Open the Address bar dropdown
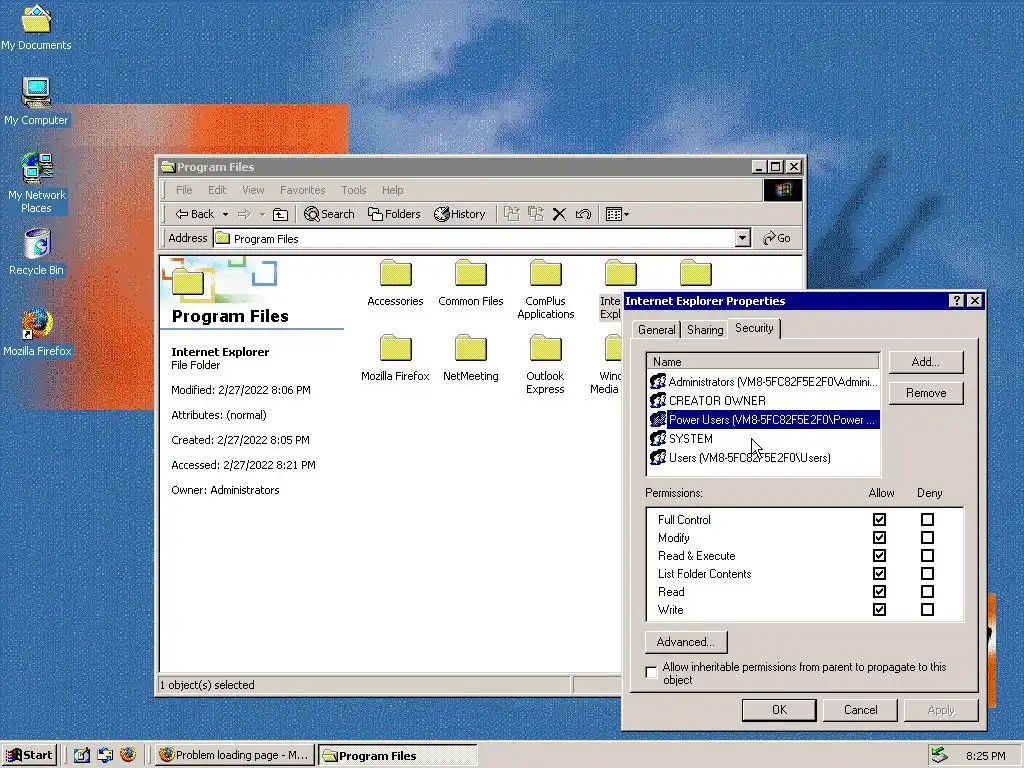 743,238
